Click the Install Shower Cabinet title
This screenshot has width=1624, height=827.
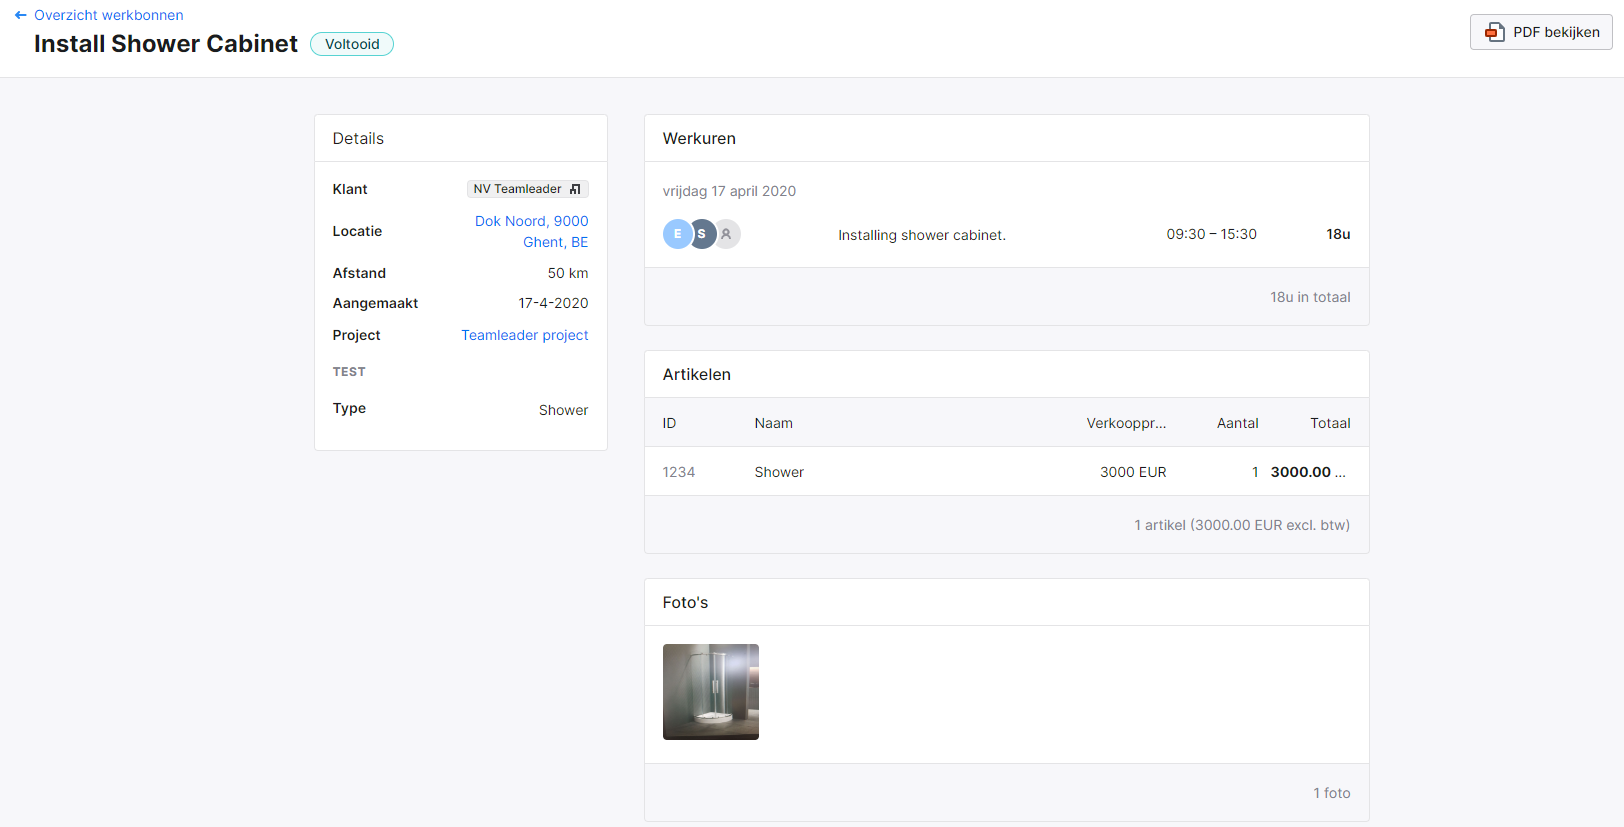166,44
